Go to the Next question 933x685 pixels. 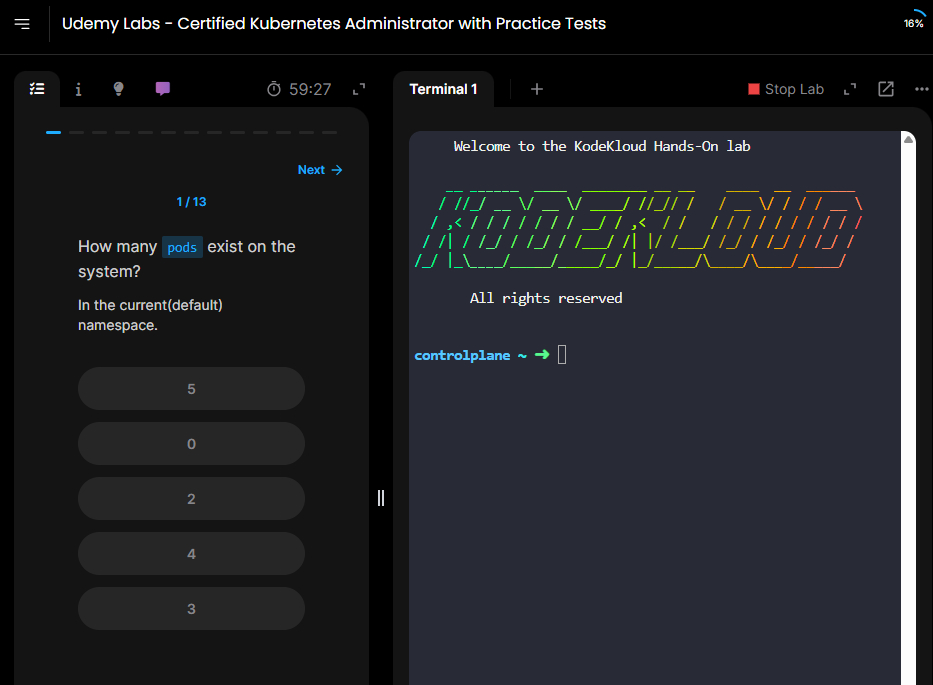[320, 170]
